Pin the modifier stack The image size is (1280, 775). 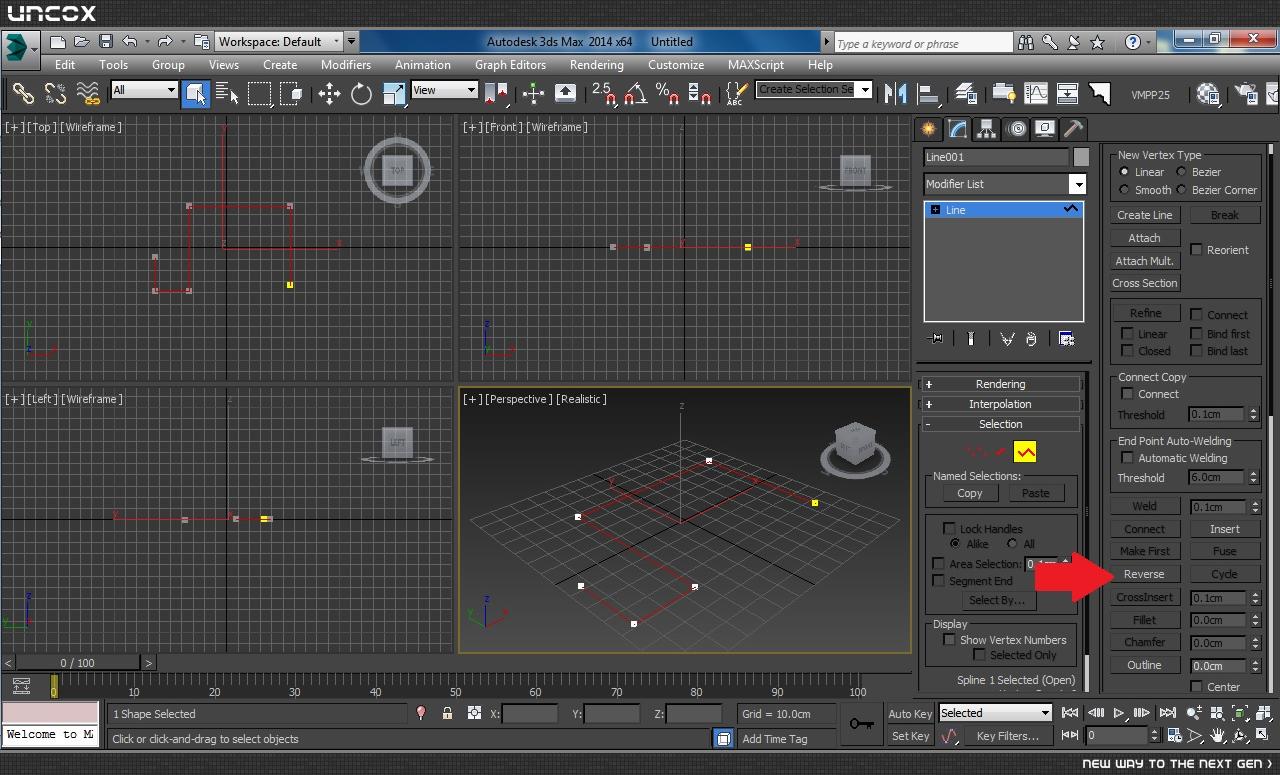936,338
